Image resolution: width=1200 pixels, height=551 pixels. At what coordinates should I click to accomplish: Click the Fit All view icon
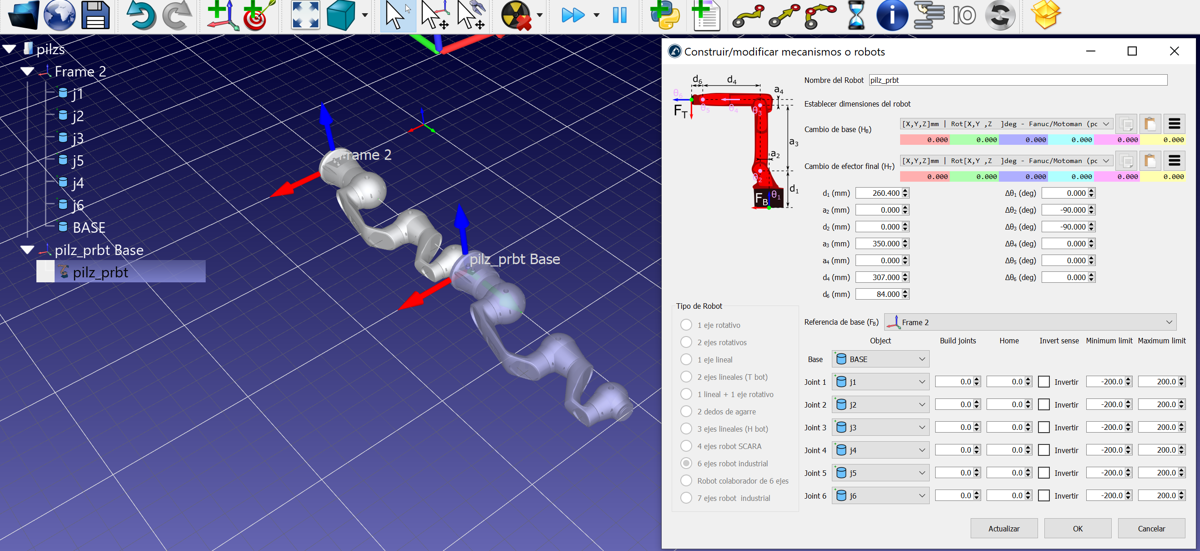coord(305,15)
